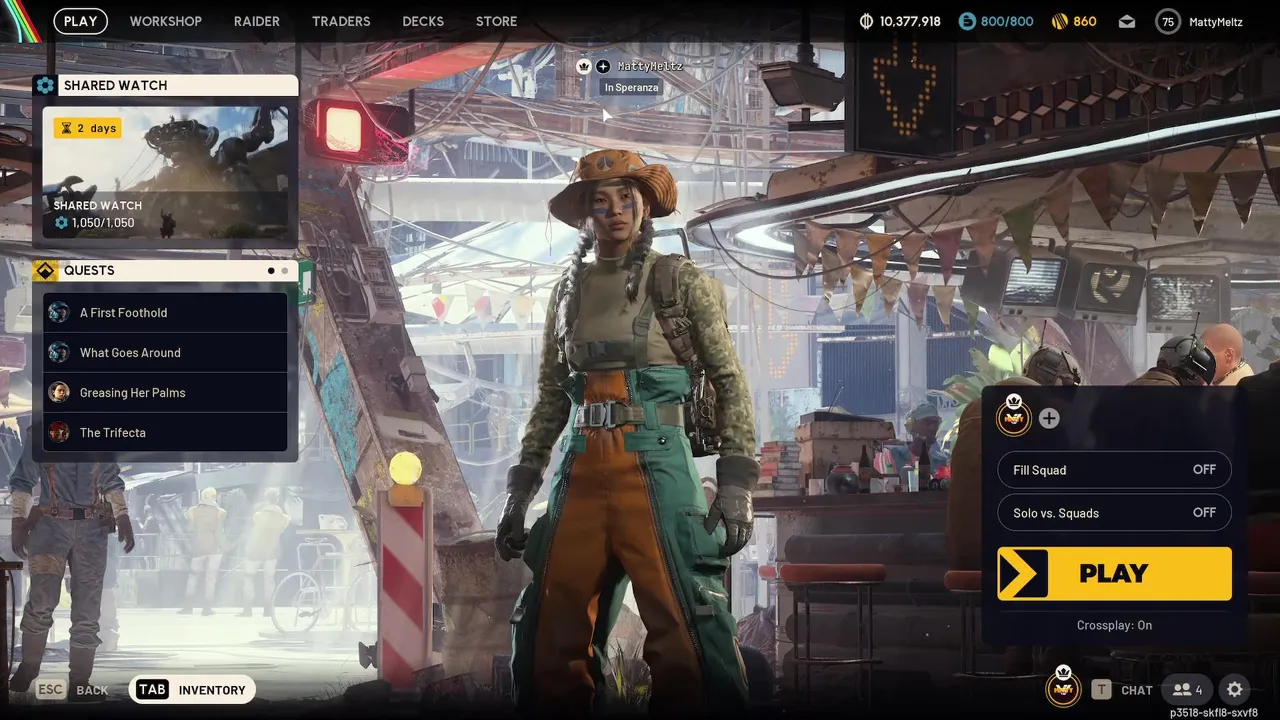Open the settings gear icon
The height and width of the screenshot is (720, 1280).
point(1235,689)
